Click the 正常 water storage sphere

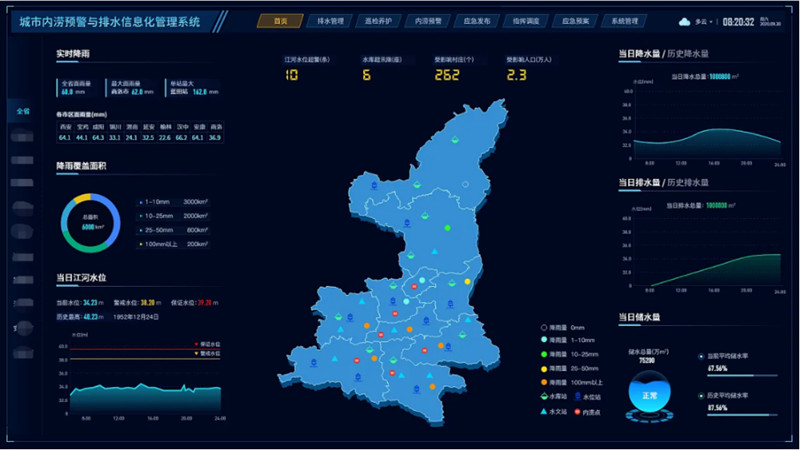coord(643,396)
